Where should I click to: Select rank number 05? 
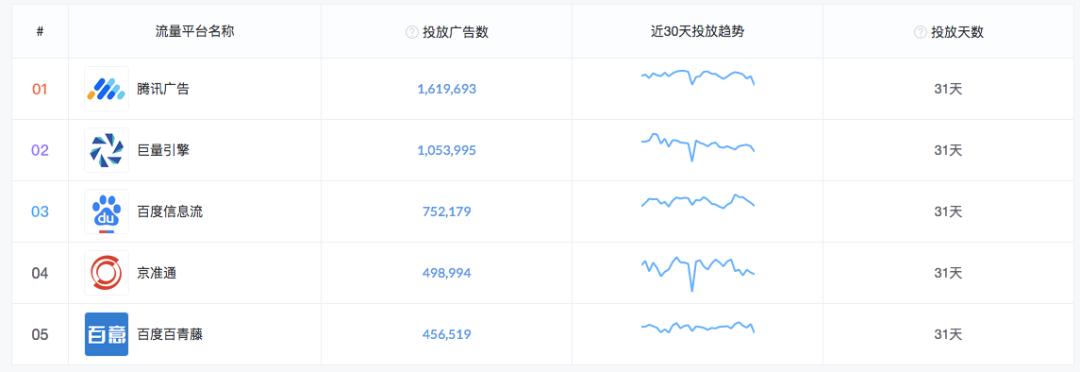coord(40,334)
